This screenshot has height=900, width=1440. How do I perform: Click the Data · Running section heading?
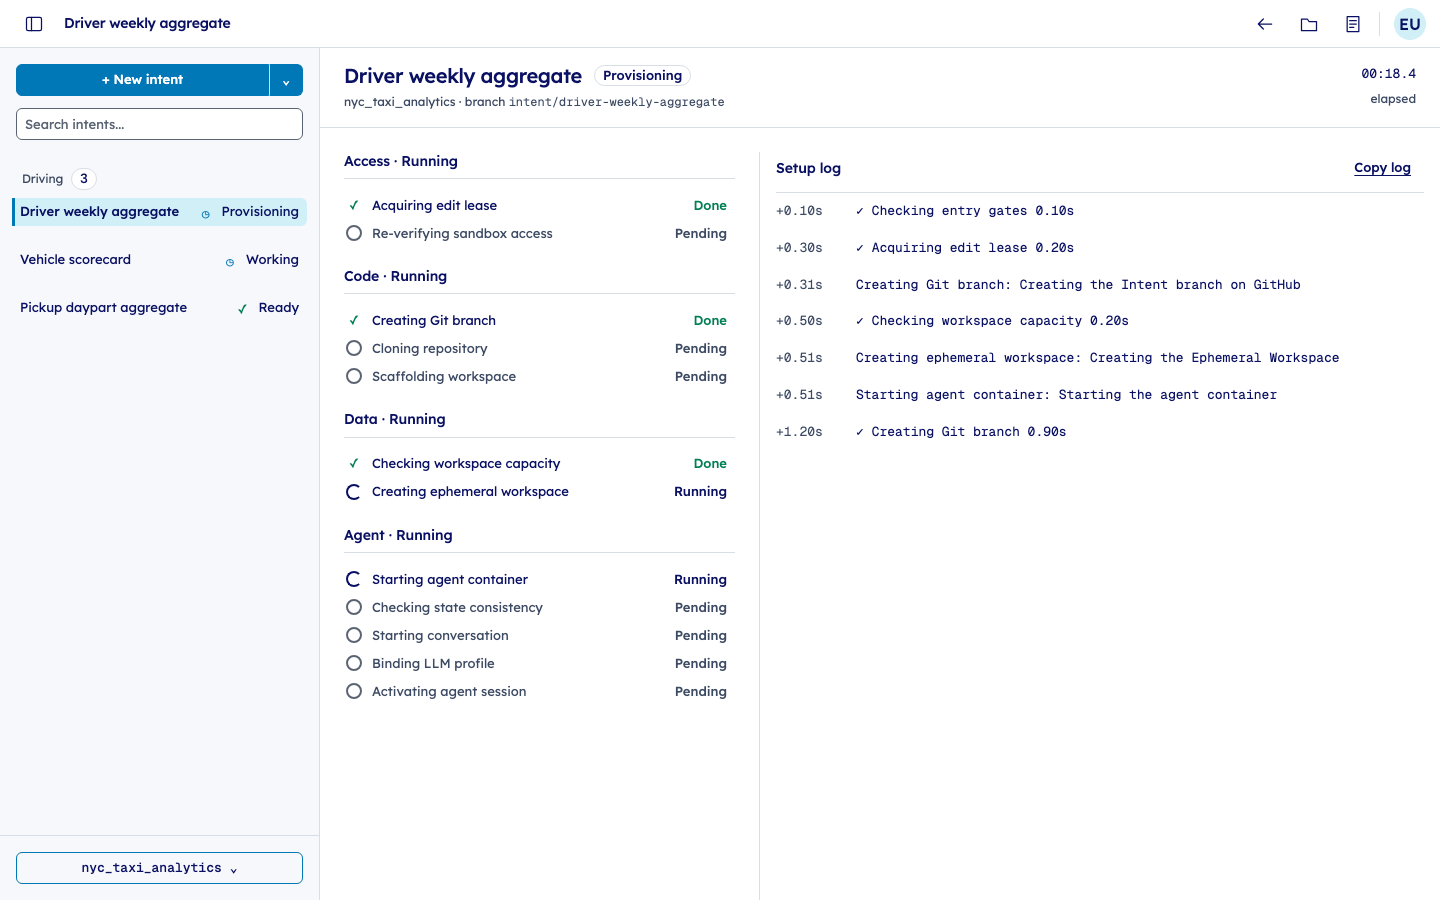coord(395,419)
